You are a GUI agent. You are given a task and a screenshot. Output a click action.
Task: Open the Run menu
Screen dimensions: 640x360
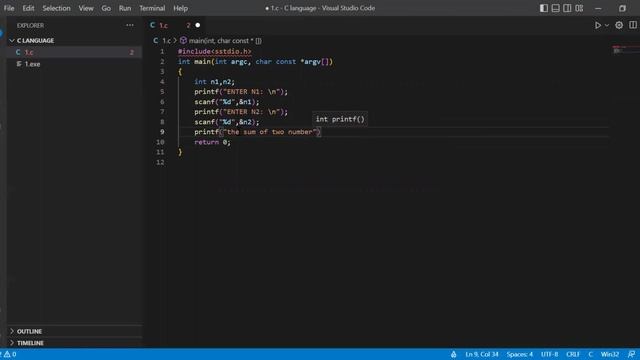(125, 8)
